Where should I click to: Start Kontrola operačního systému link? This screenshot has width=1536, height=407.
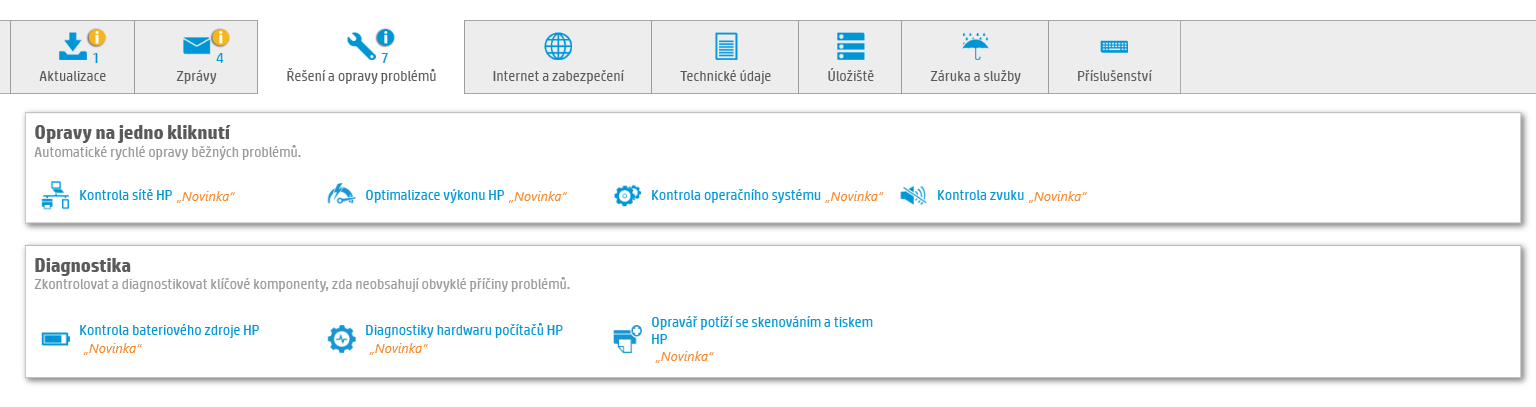[735, 195]
